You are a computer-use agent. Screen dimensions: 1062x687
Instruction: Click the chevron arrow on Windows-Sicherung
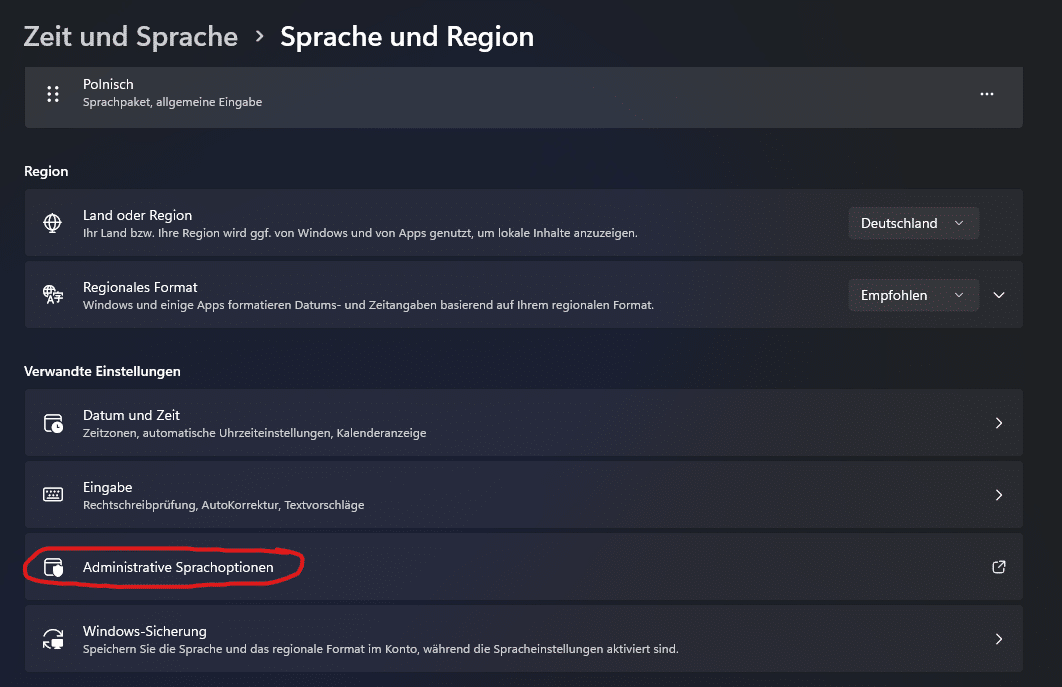point(998,639)
